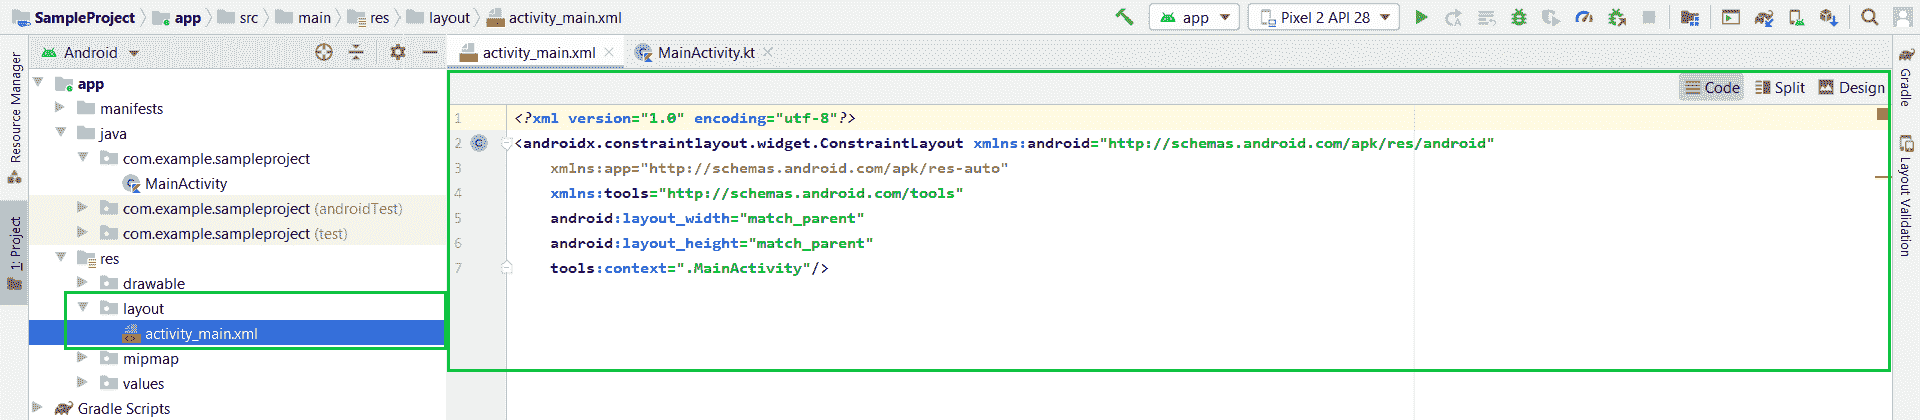Open the profiler gauge icon

coord(1584,17)
